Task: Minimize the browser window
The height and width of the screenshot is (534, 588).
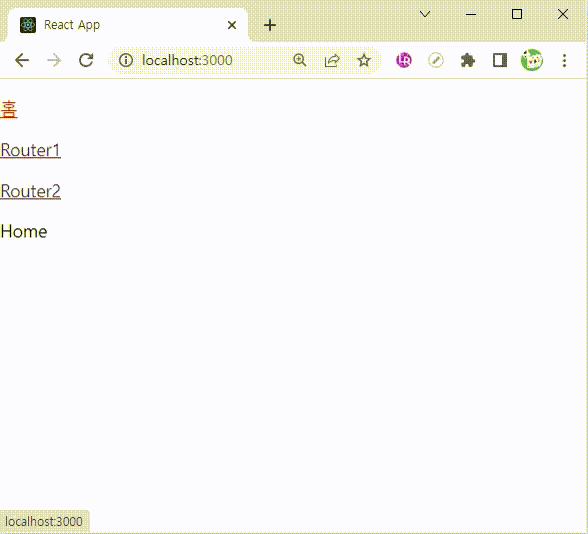Action: [471, 14]
